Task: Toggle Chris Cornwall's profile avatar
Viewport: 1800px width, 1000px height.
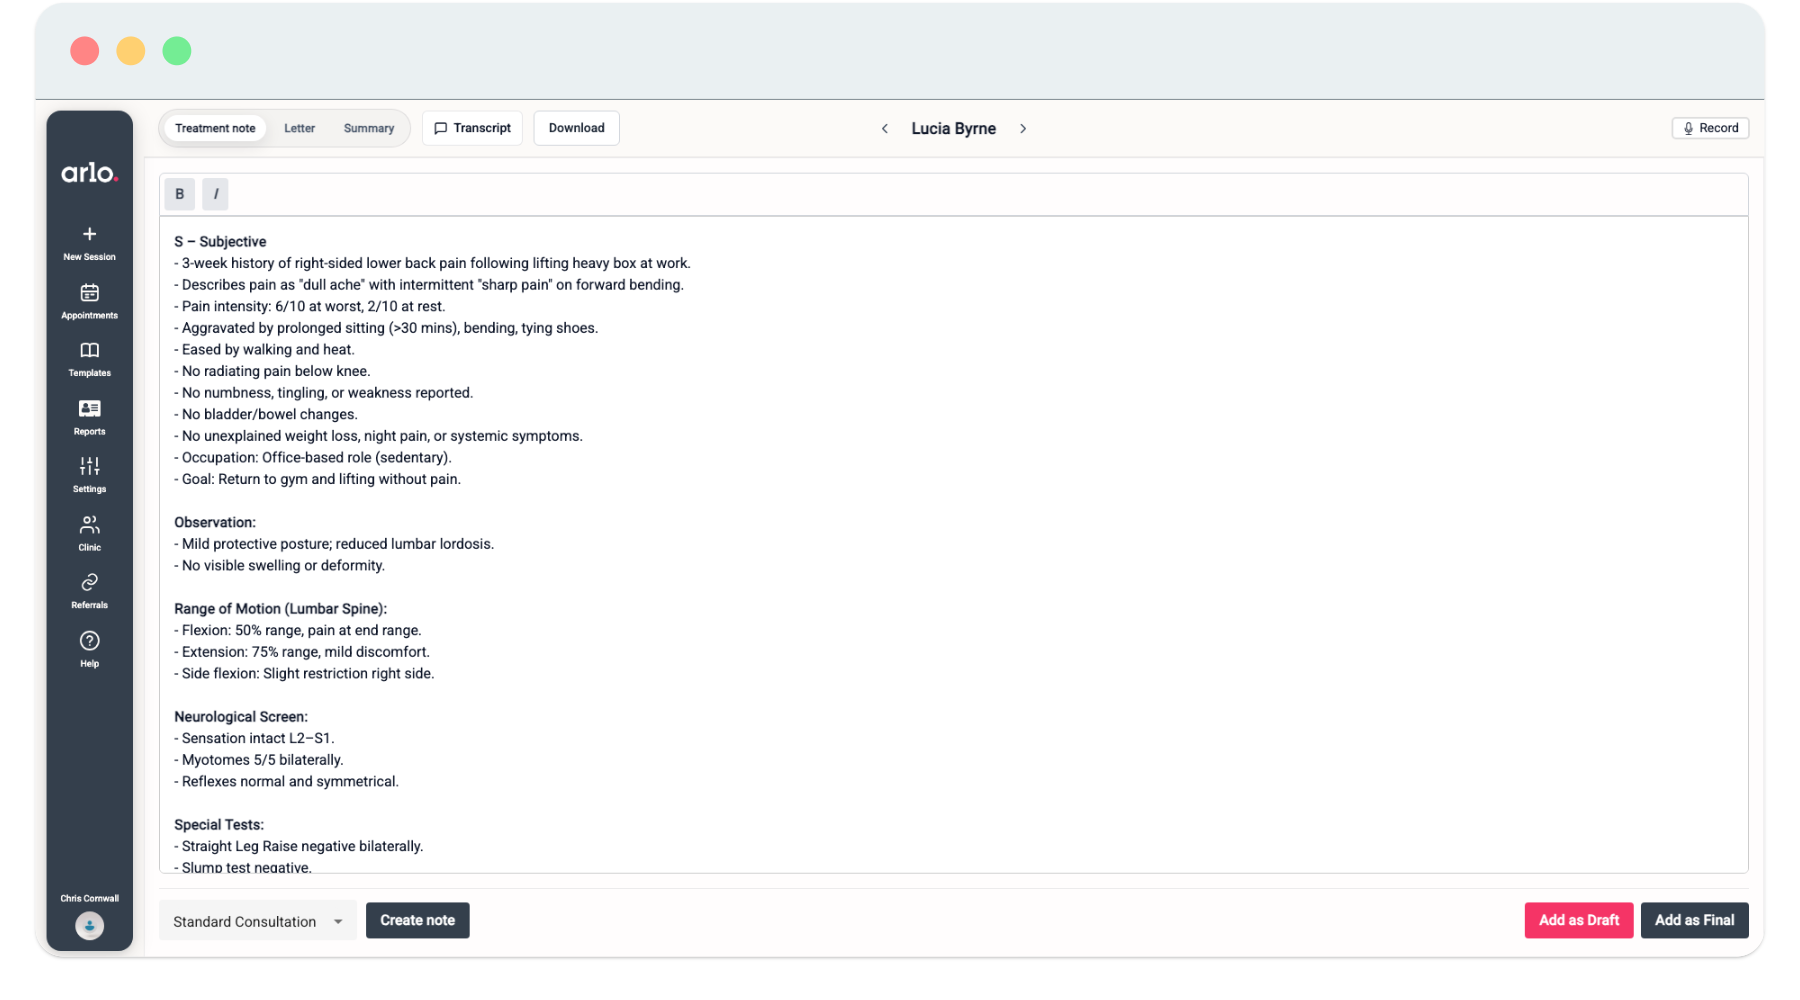Action: (89, 925)
